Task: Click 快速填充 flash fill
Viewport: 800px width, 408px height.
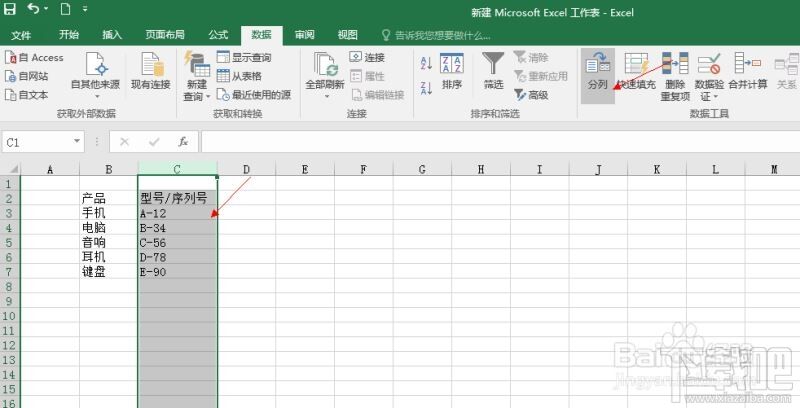Action: point(636,71)
